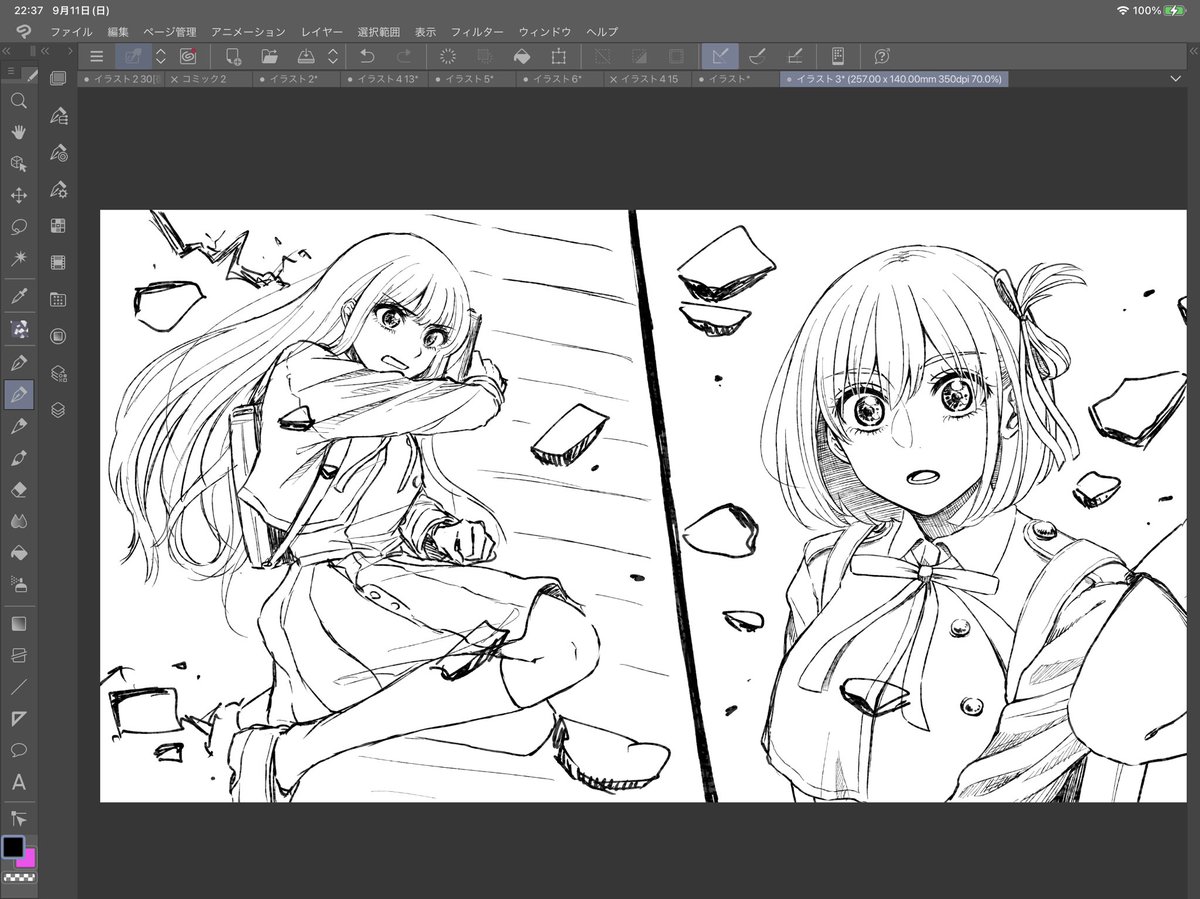This screenshot has height=899, width=1200.
Task: Select the Eraser tool
Action: [18, 490]
